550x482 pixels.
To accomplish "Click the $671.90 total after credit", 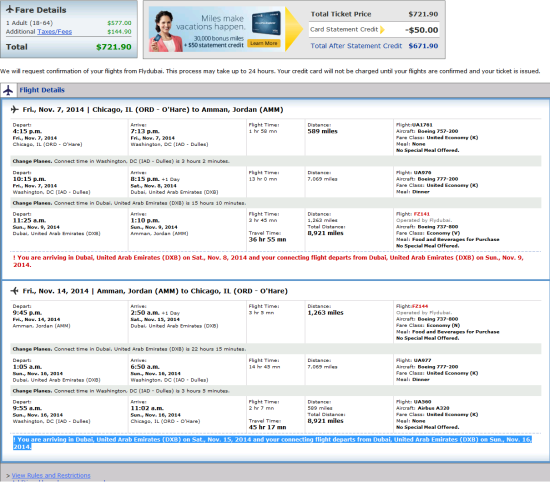I will point(423,46).
